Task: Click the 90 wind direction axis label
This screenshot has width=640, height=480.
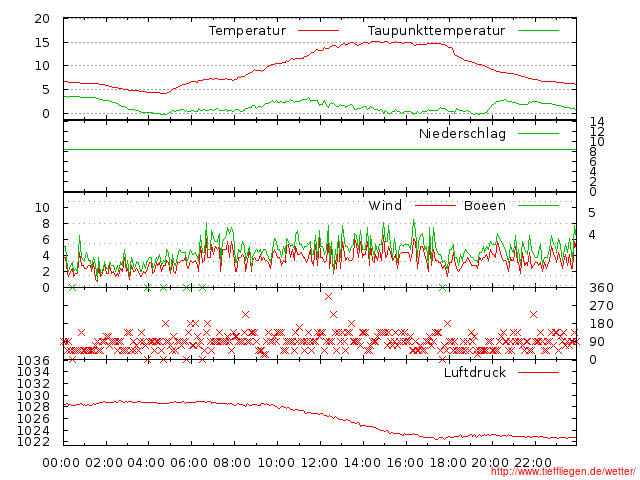Action: 597,342
